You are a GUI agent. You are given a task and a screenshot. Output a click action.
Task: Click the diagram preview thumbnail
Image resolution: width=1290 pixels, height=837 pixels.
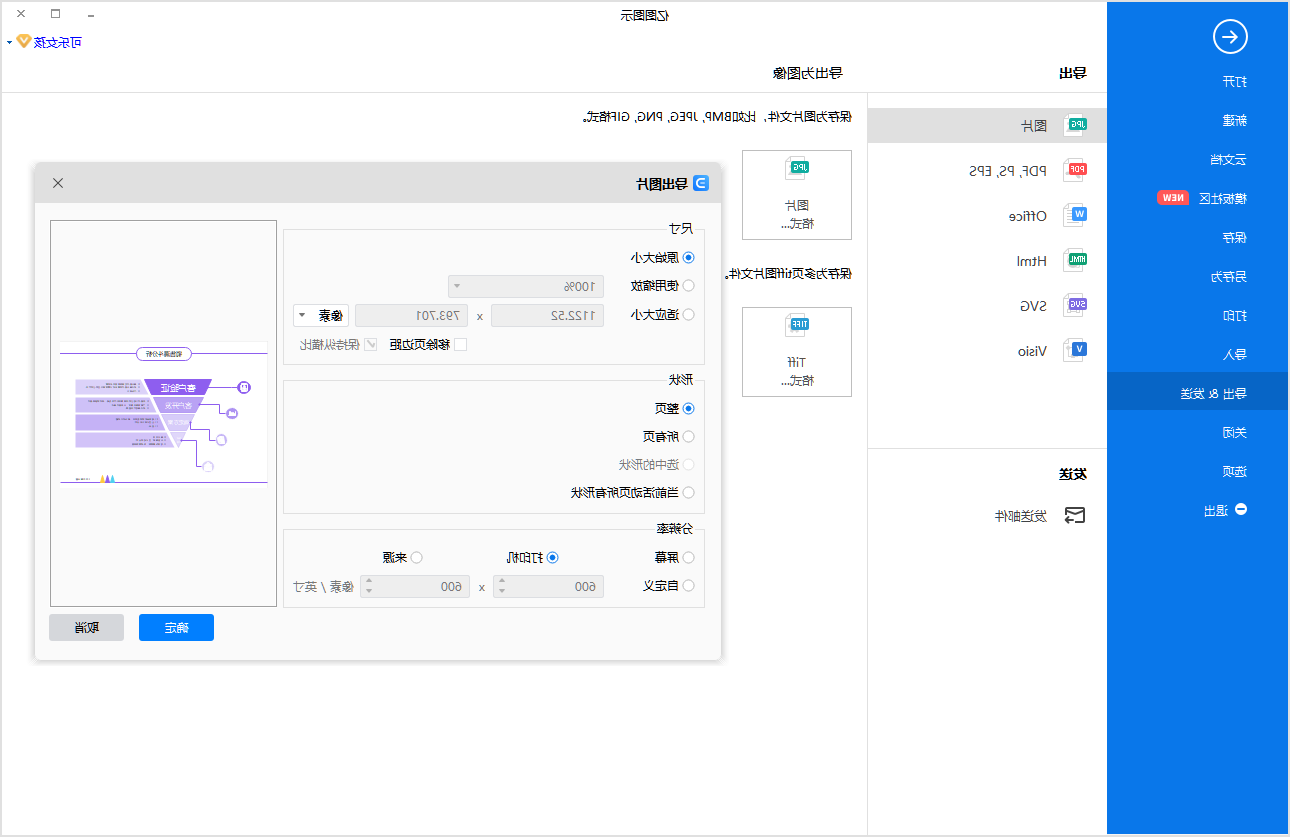163,413
